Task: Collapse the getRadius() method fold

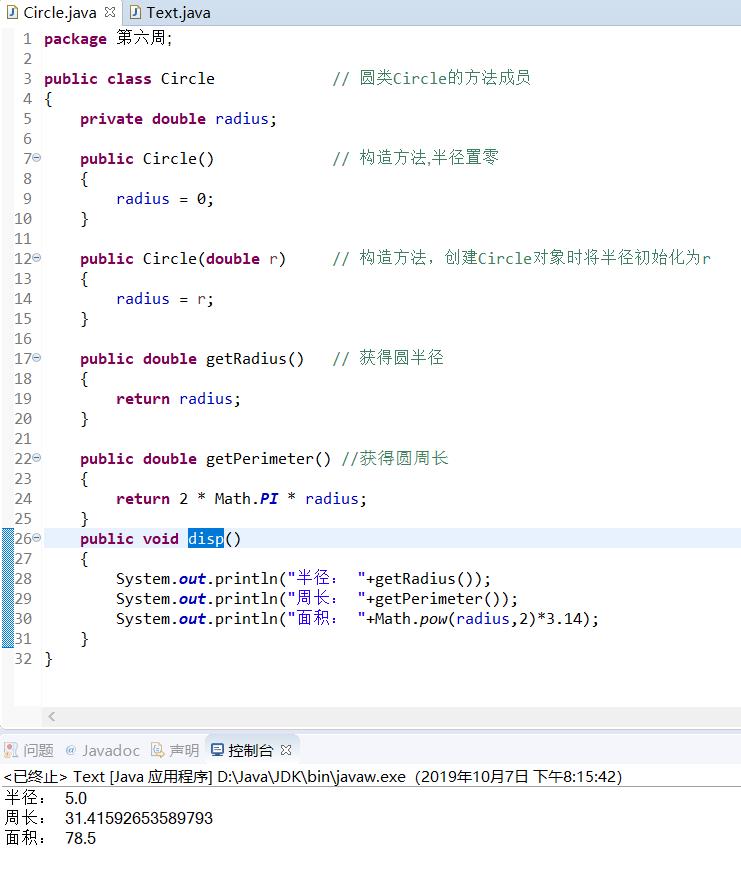Action: coord(37,358)
